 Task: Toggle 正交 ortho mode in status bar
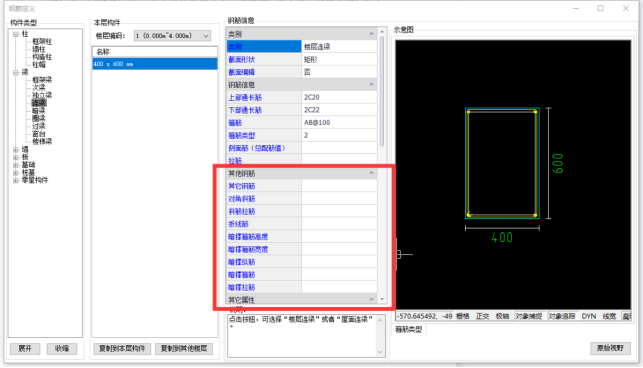(x=483, y=316)
